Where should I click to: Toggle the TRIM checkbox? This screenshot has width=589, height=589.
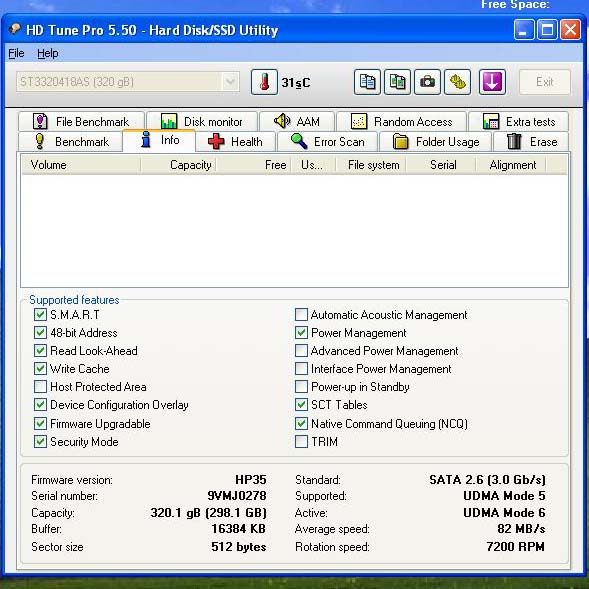tap(301, 441)
